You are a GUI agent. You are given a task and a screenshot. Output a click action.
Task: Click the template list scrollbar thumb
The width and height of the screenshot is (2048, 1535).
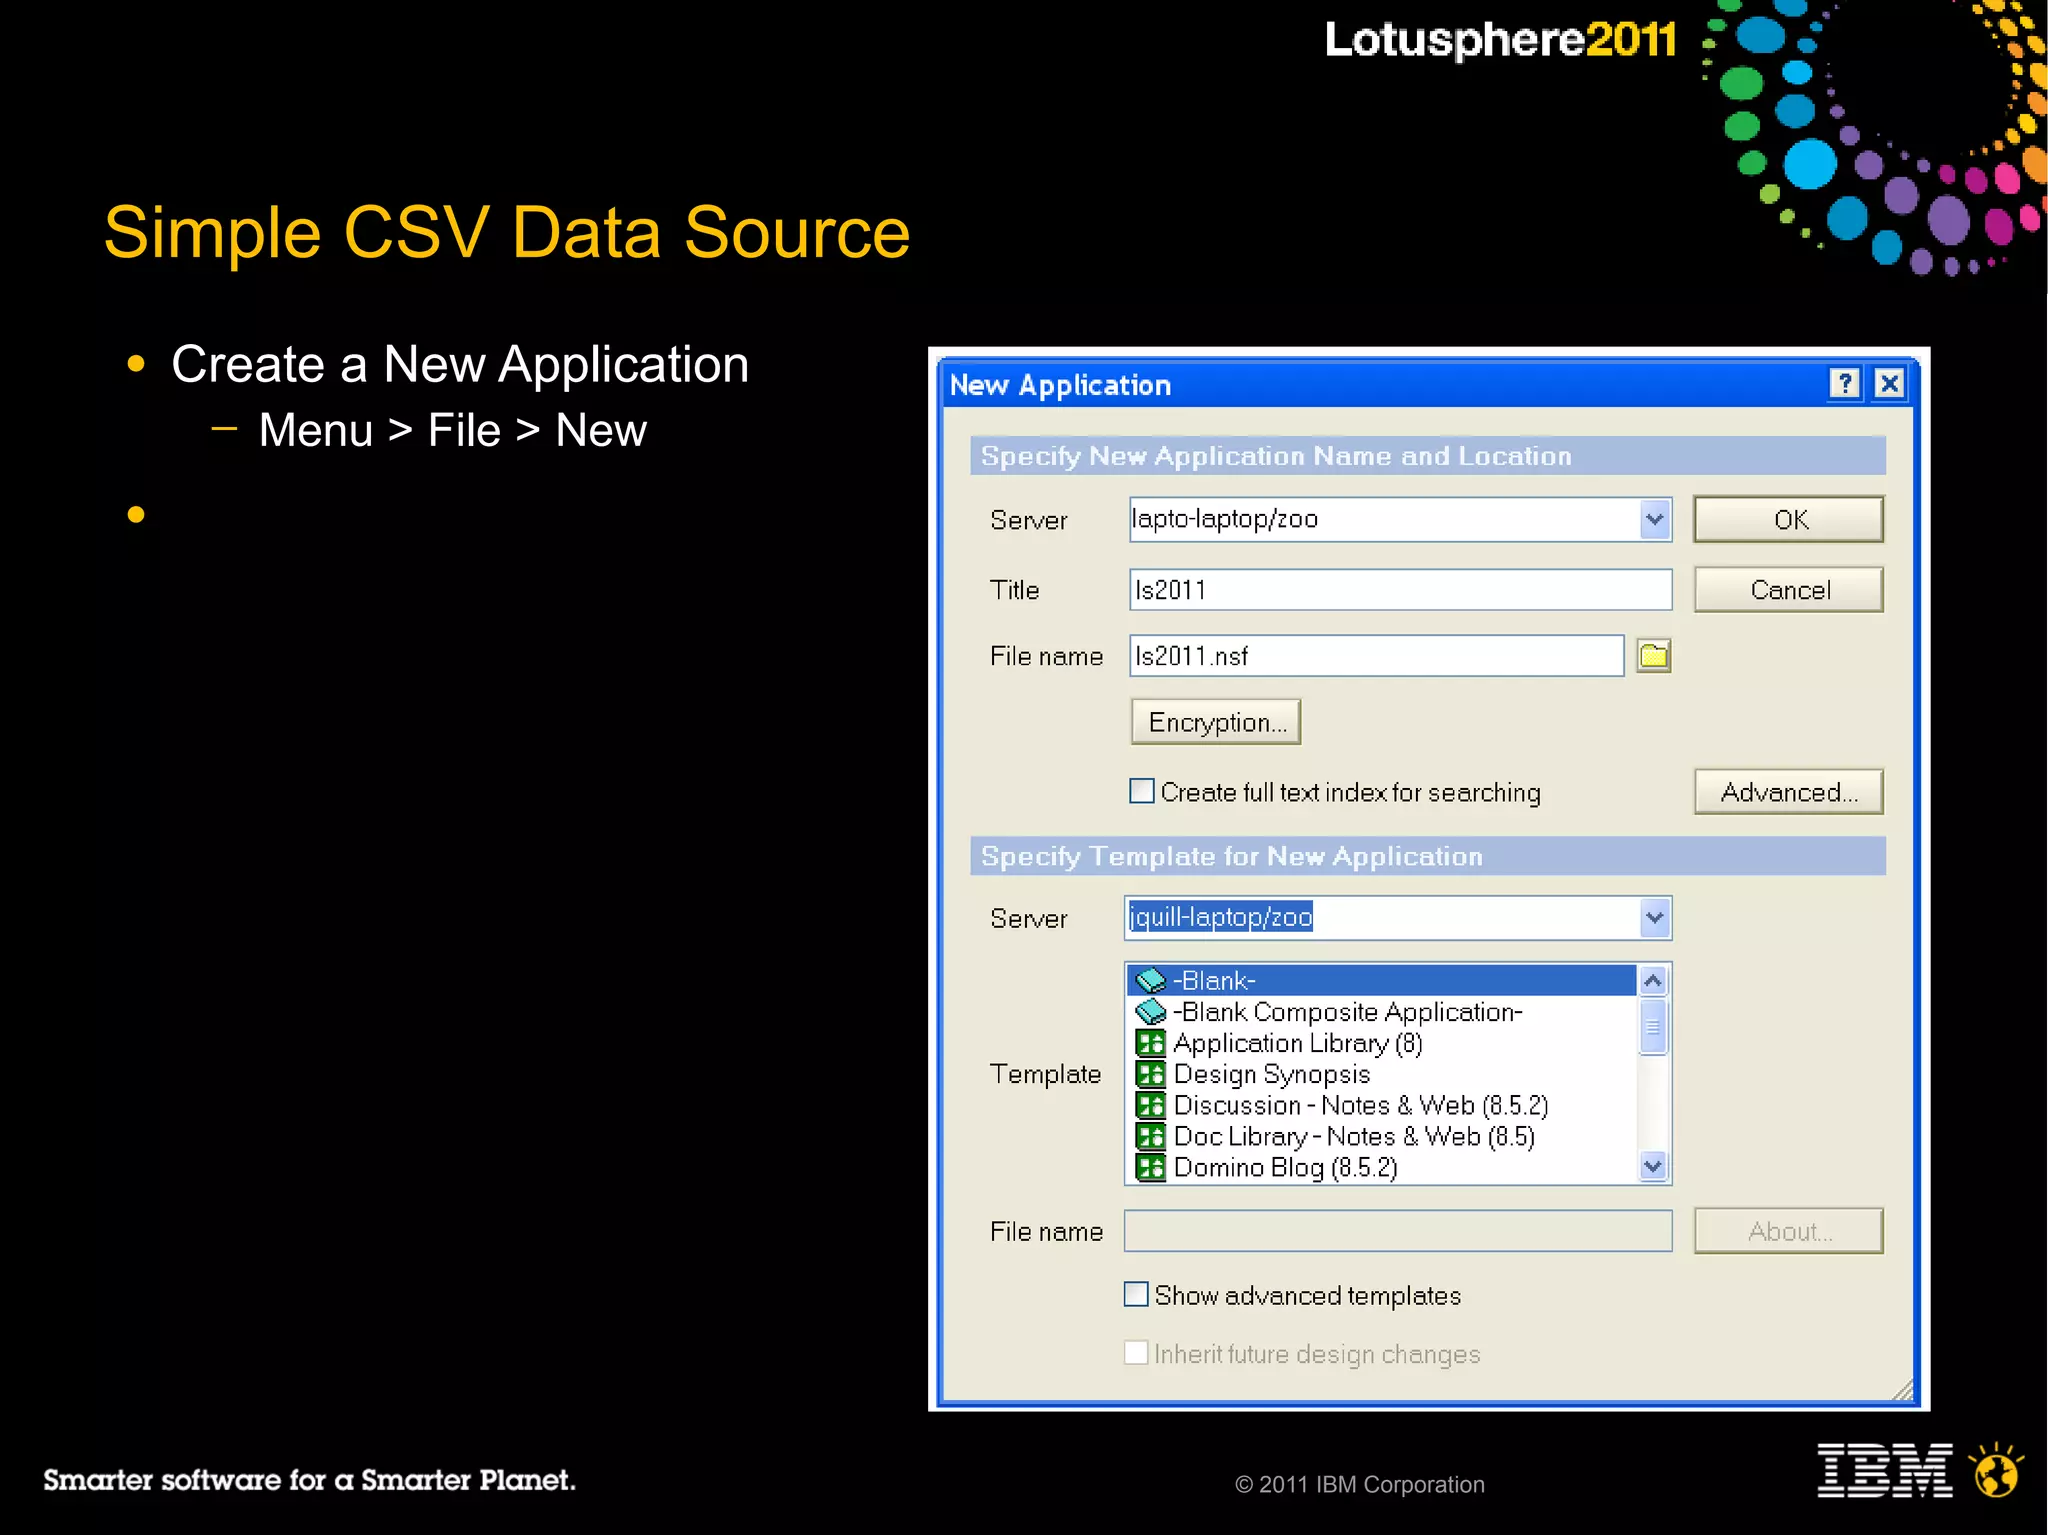pos(1653,1026)
